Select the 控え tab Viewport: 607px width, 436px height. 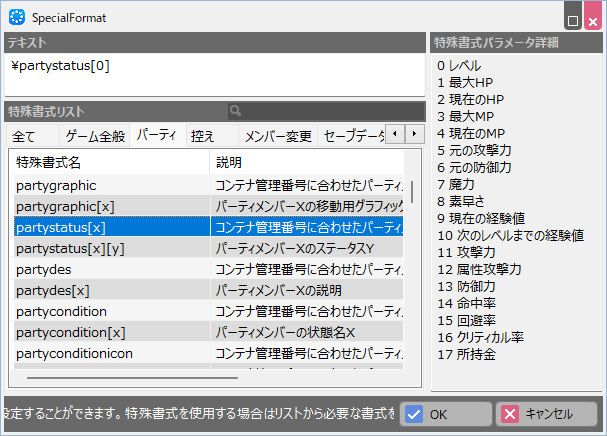pyautogui.click(x=203, y=135)
